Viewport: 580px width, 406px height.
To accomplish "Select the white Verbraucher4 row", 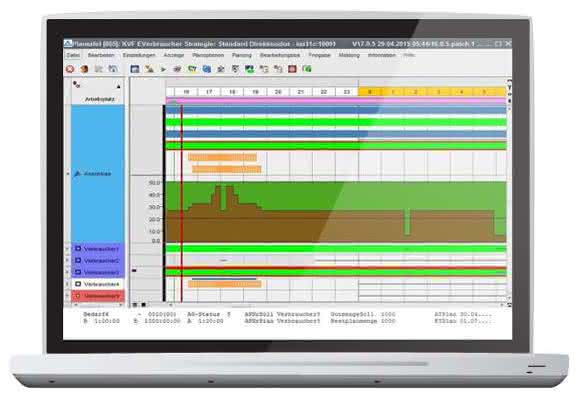I will pos(98,284).
